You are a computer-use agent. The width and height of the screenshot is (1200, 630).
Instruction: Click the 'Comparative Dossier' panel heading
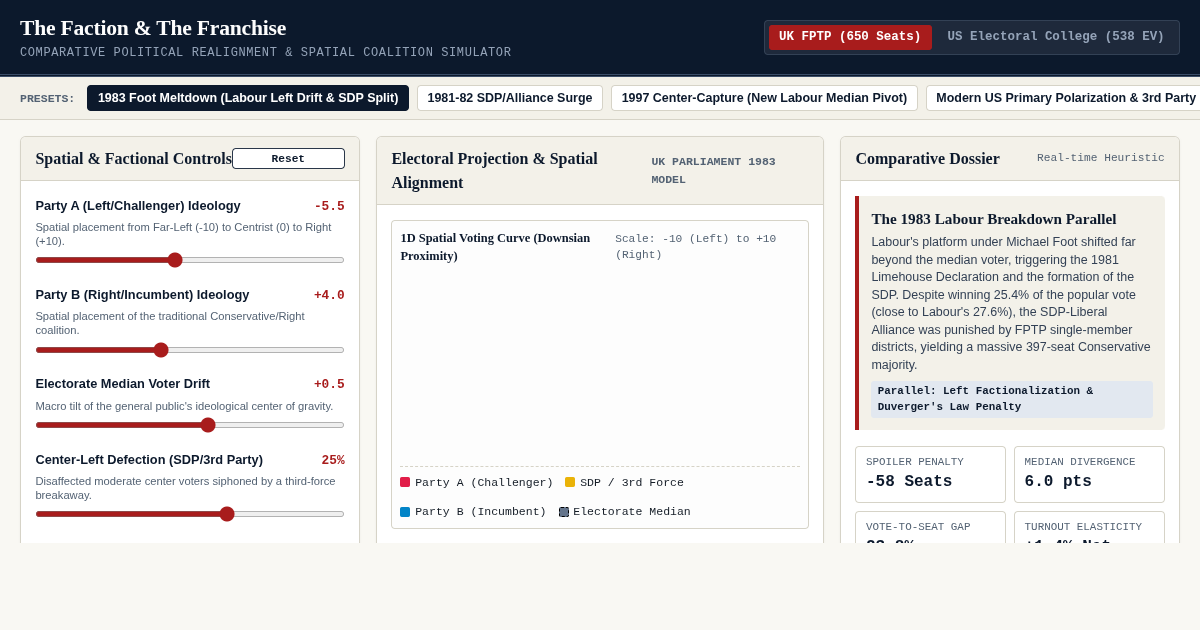coord(927,158)
